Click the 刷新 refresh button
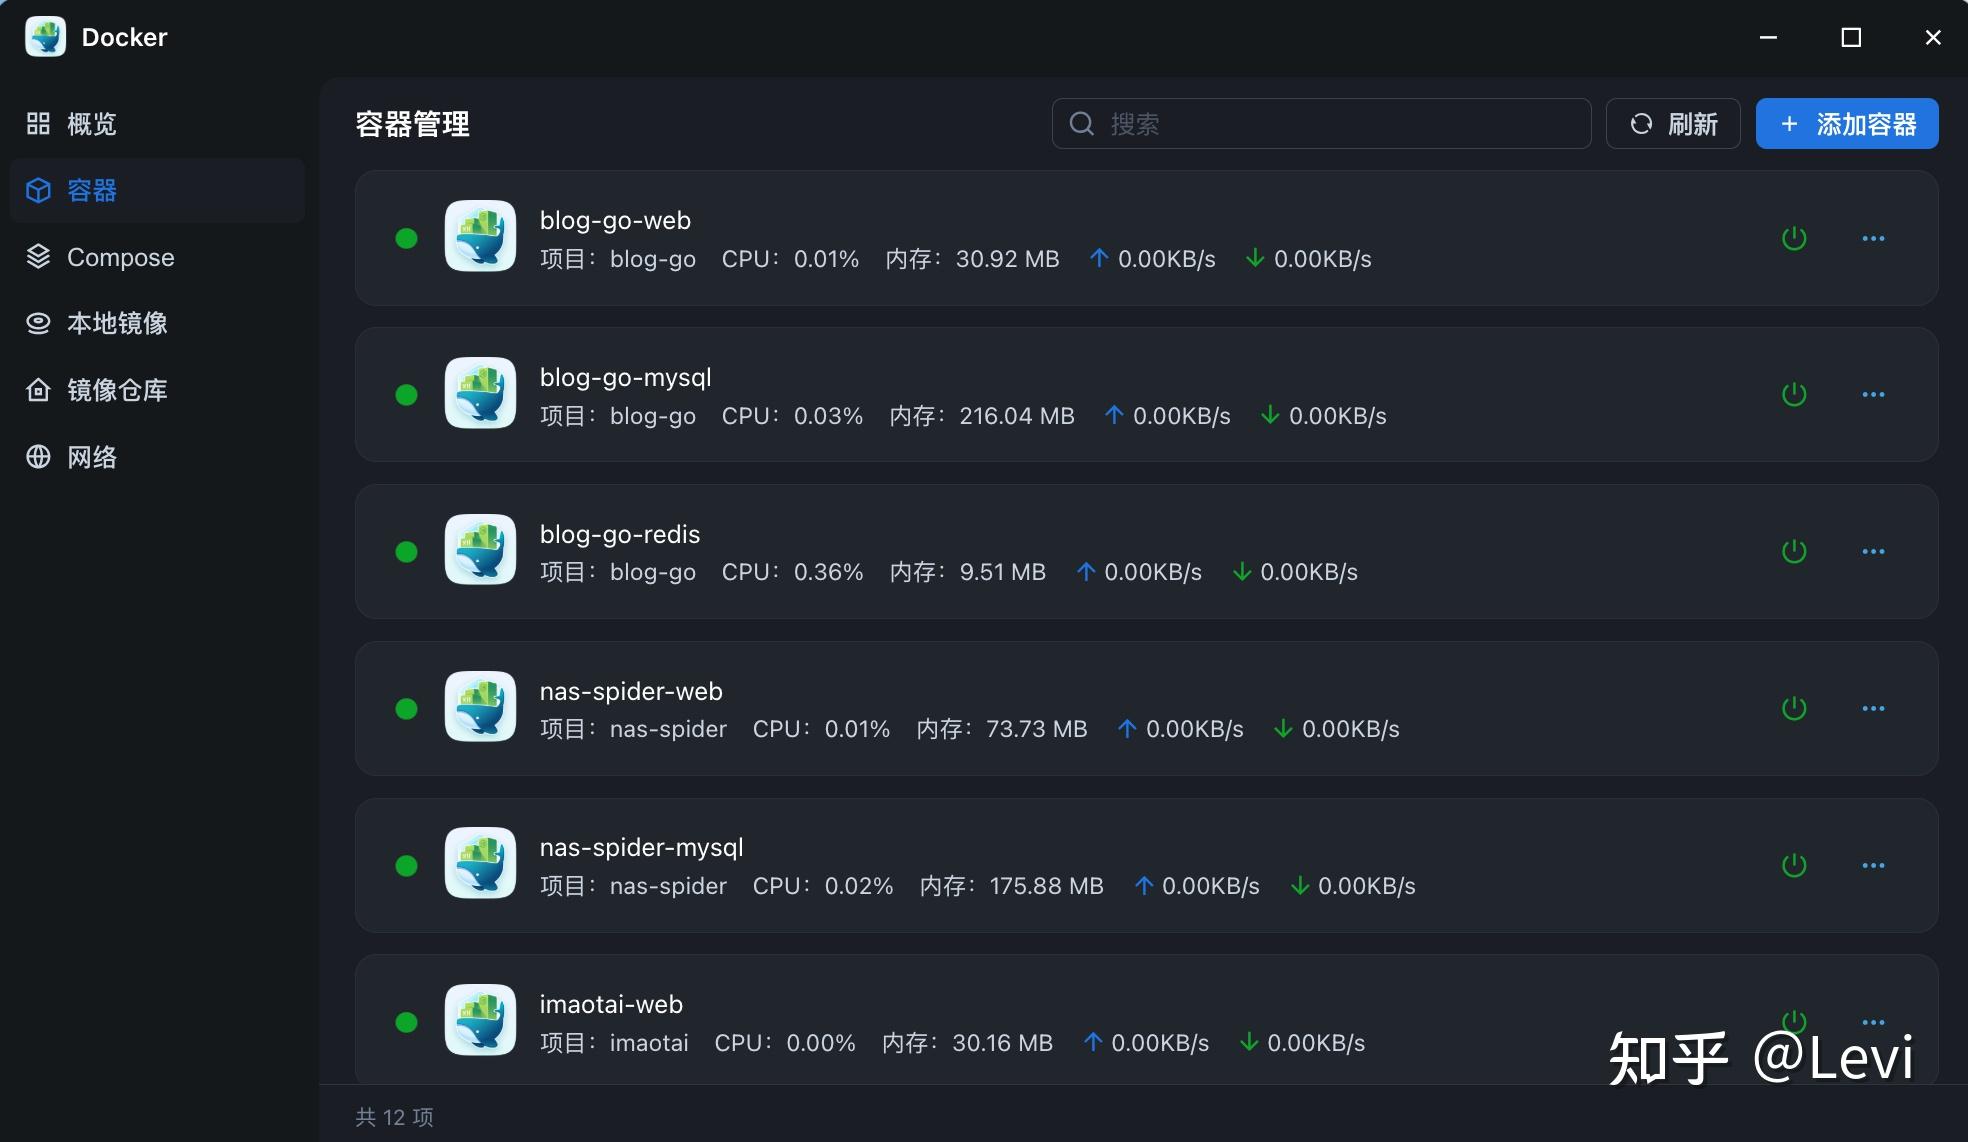This screenshot has height=1142, width=1968. pyautogui.click(x=1673, y=124)
